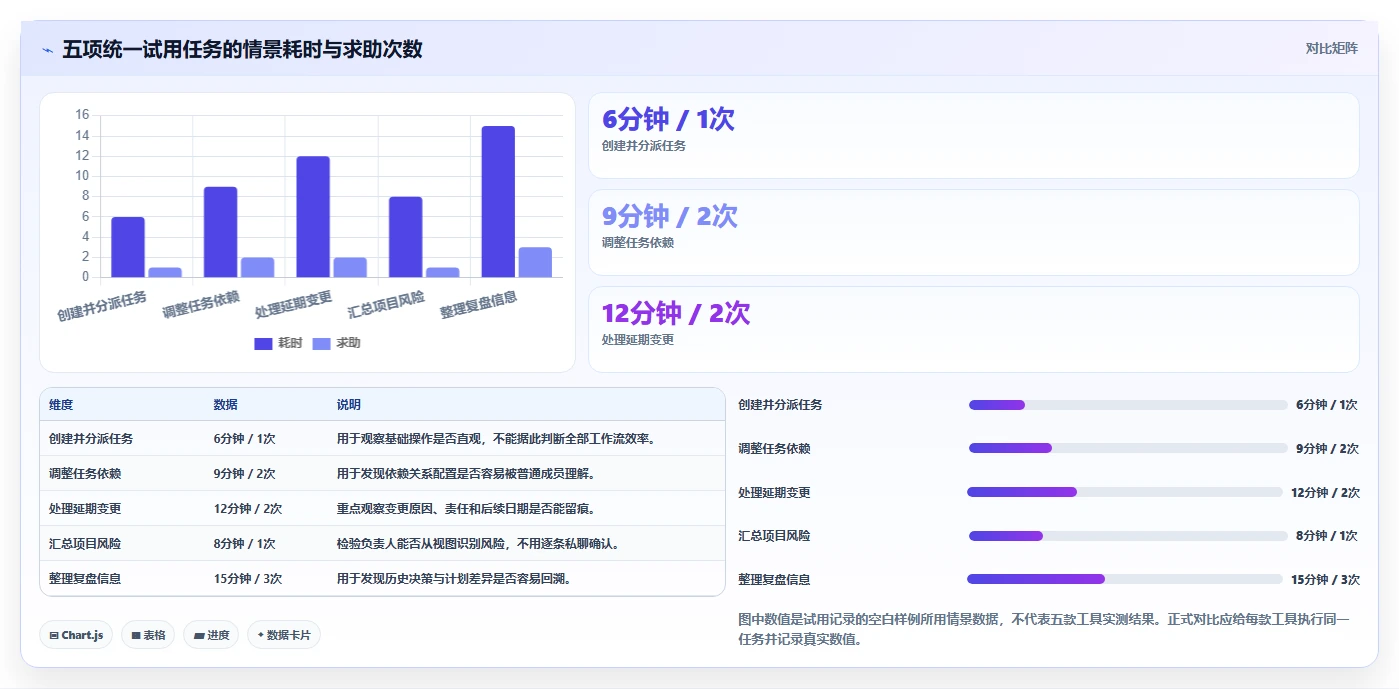Click the 6分钟 / 1次 value beside progress bar
The image size is (1399, 689).
1327,405
